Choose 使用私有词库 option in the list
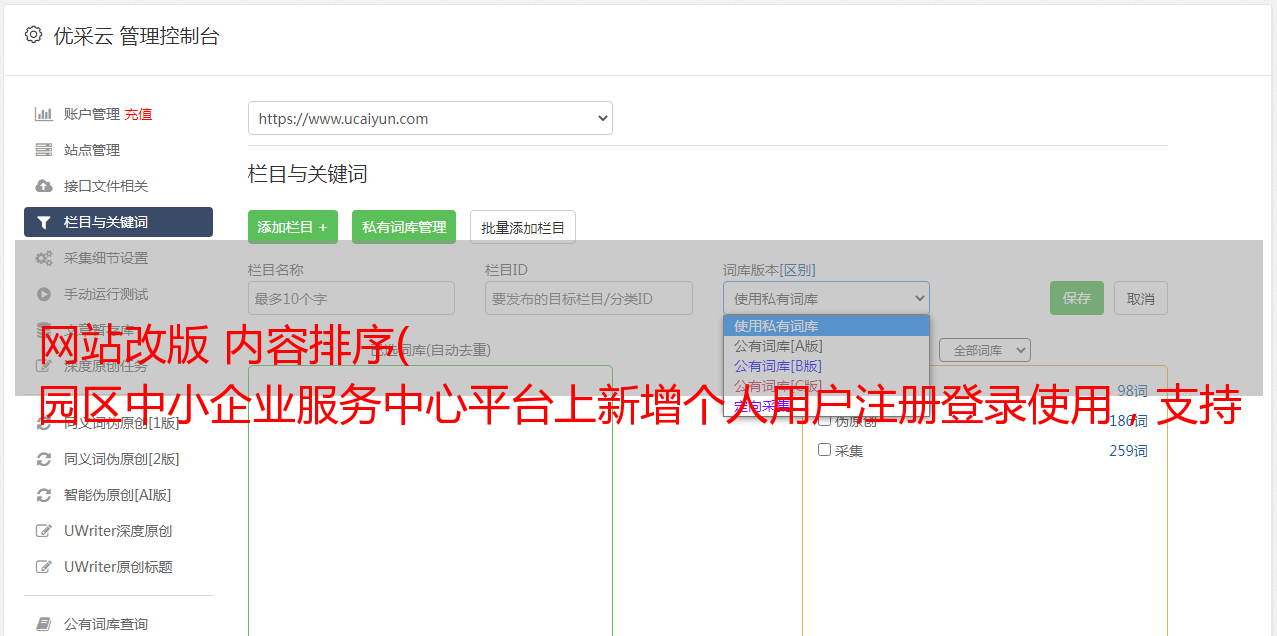Viewport: 1277px width, 636px height. [826, 326]
